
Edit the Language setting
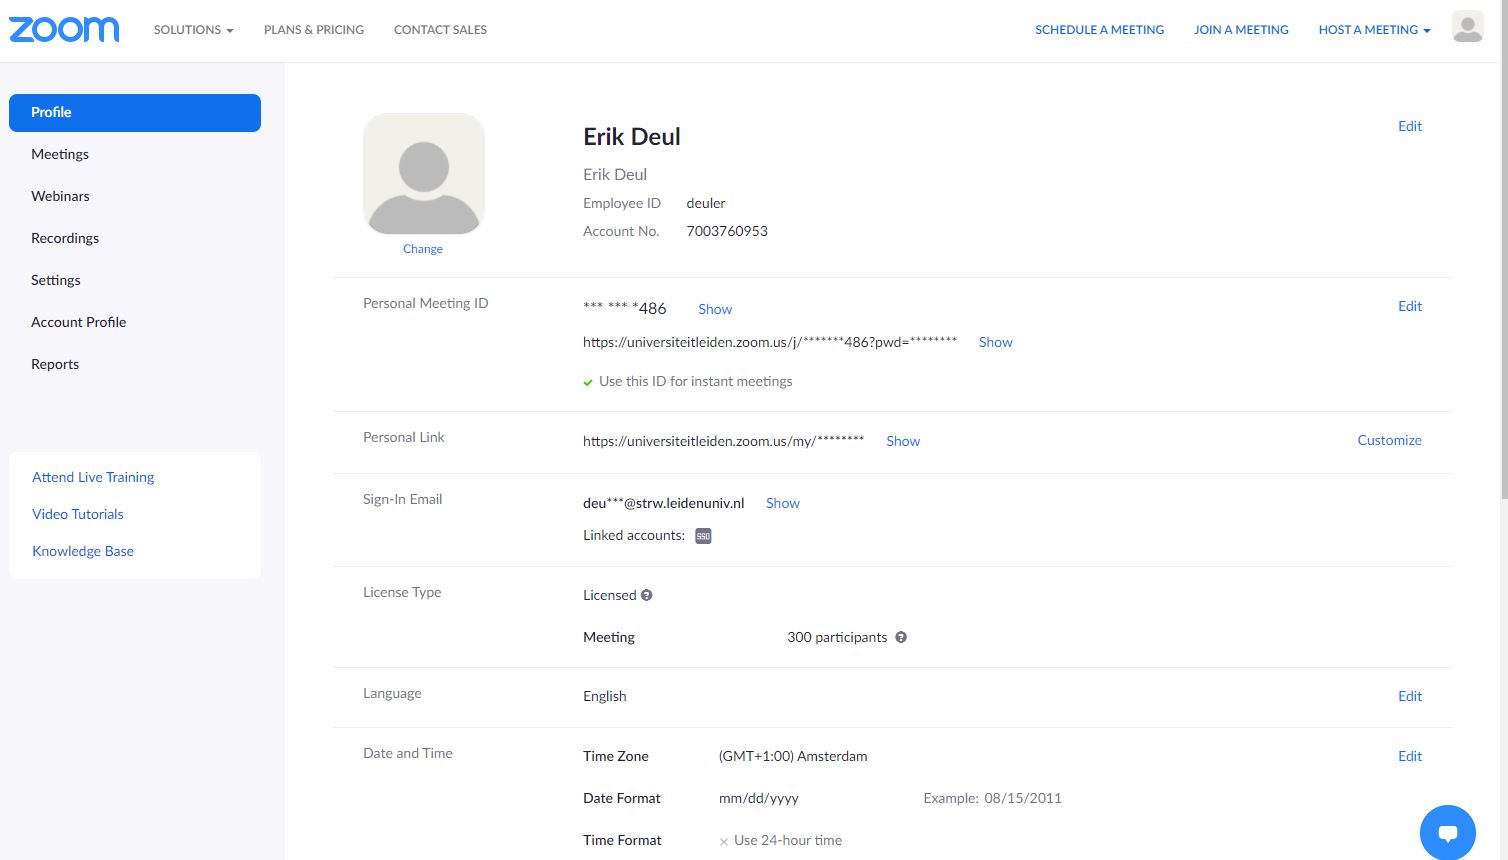pyautogui.click(x=1409, y=696)
